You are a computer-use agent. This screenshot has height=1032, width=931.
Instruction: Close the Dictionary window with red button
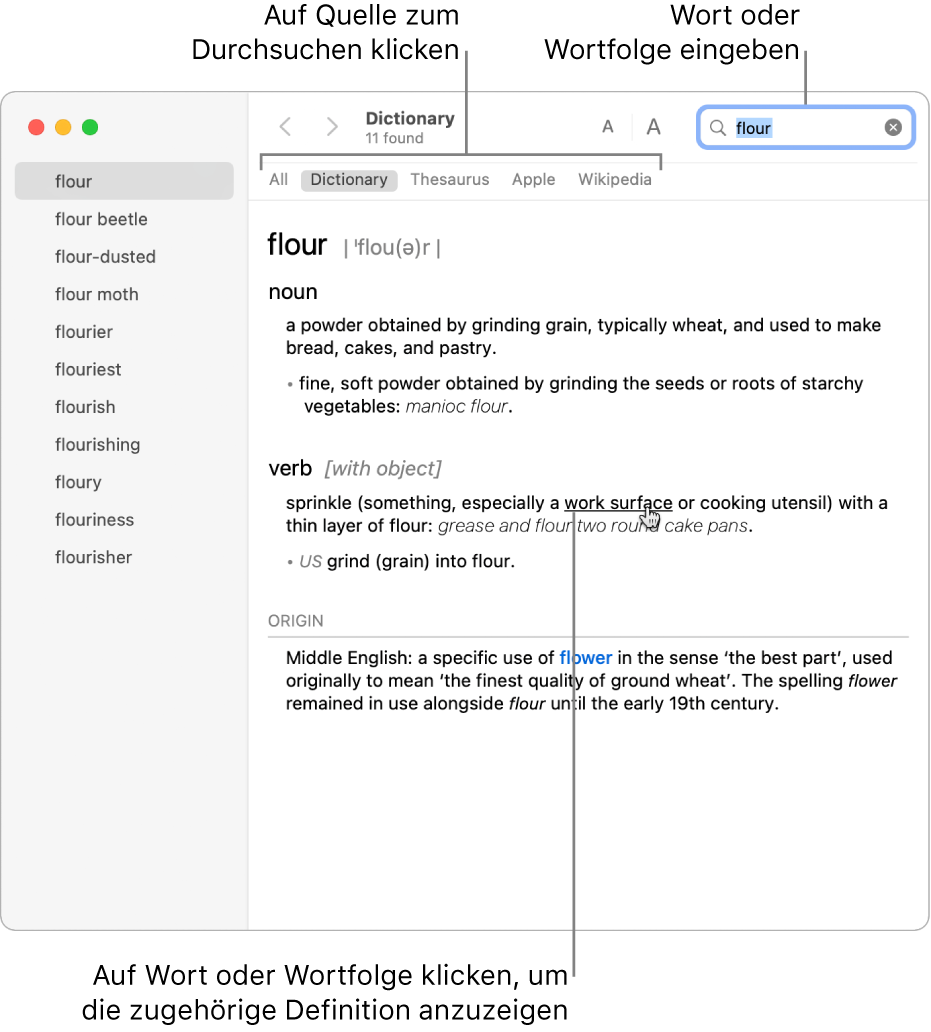(x=36, y=127)
